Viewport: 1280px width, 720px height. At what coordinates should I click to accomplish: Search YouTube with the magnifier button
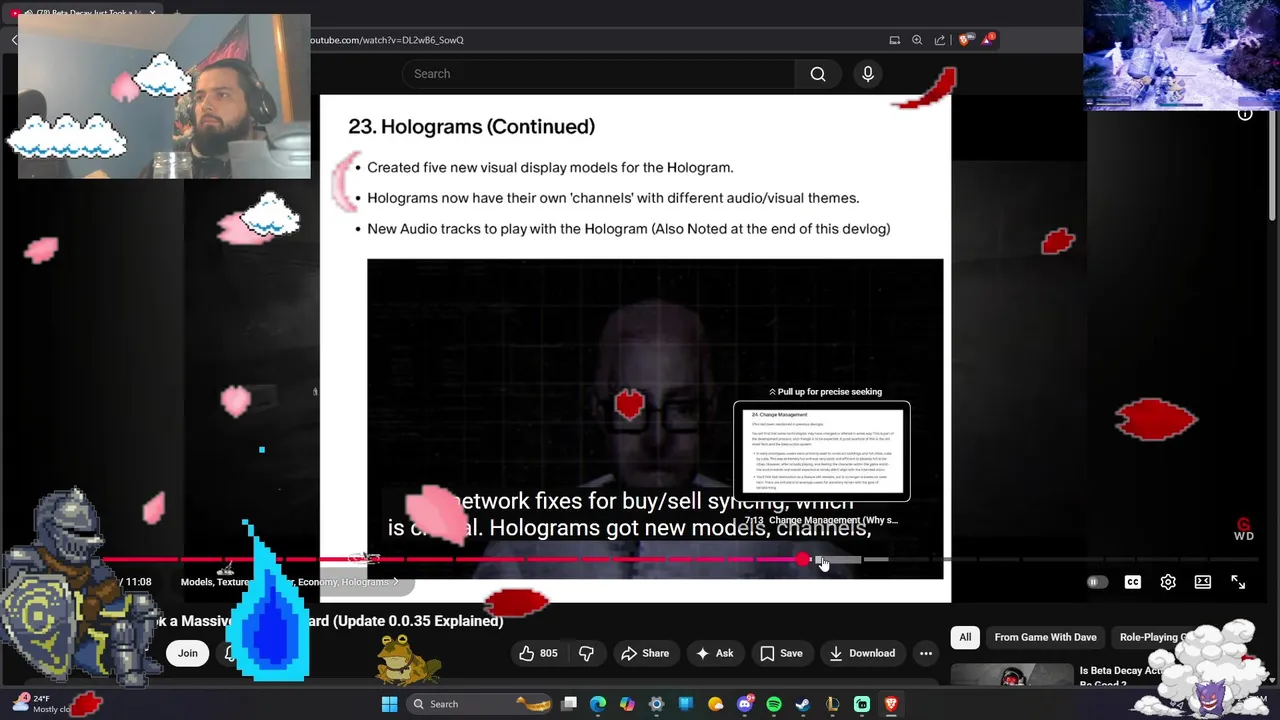818,74
